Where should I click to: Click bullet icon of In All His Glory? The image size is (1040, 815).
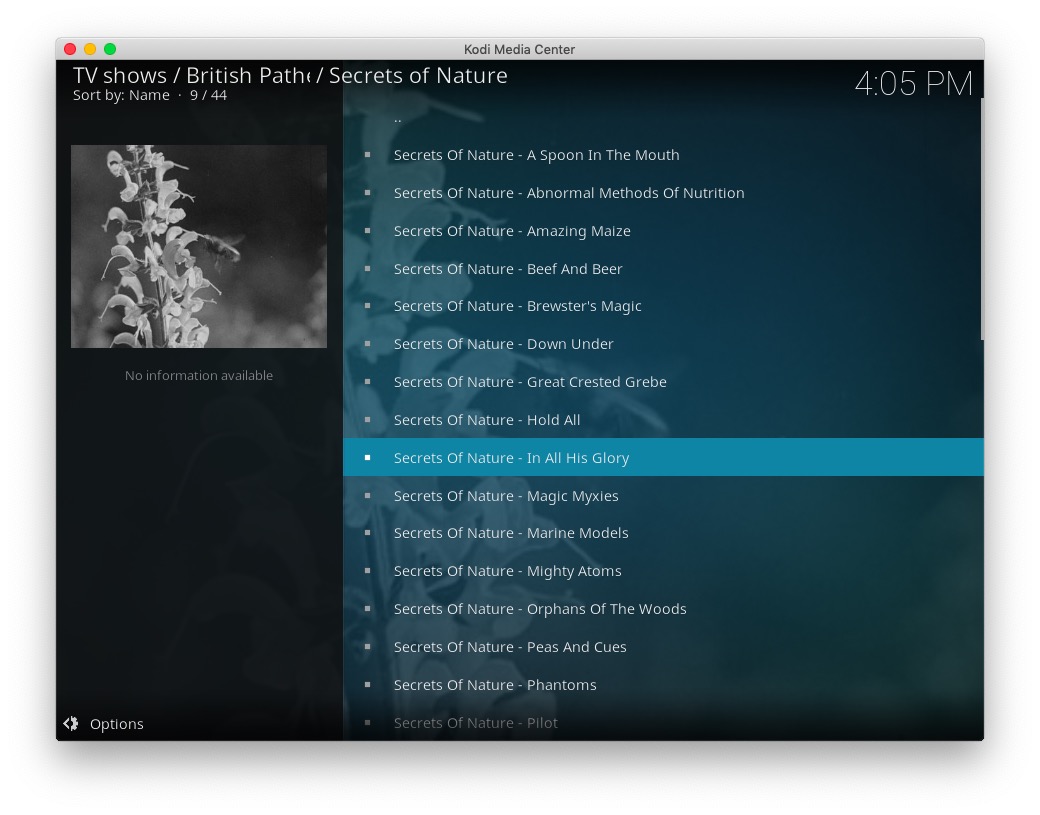(x=367, y=458)
